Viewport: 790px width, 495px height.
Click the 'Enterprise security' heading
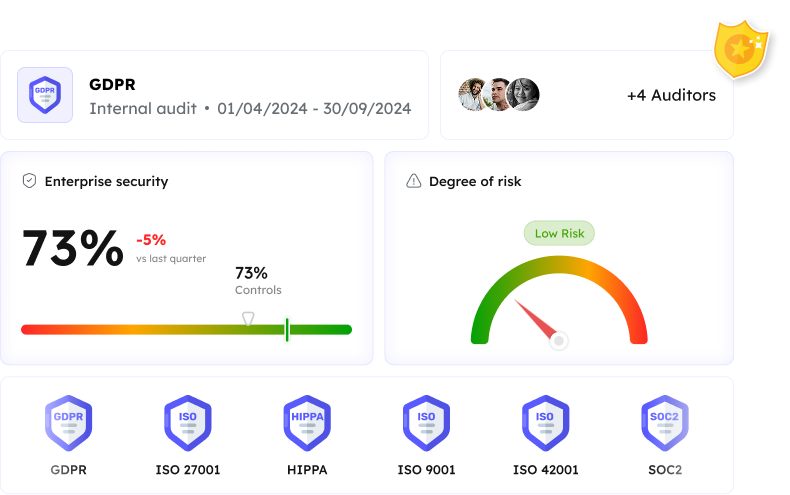(x=106, y=181)
